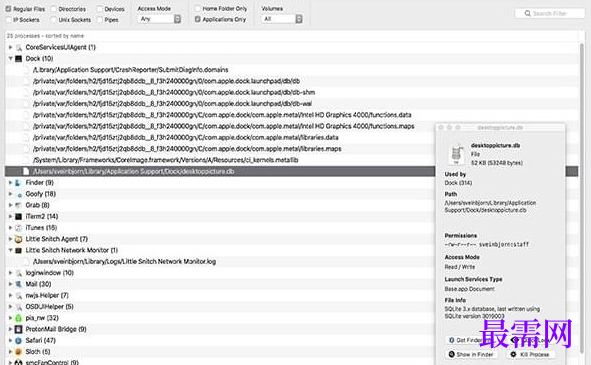591x365 pixels.
Task: Click the Search Filter field
Action: (x=550, y=14)
